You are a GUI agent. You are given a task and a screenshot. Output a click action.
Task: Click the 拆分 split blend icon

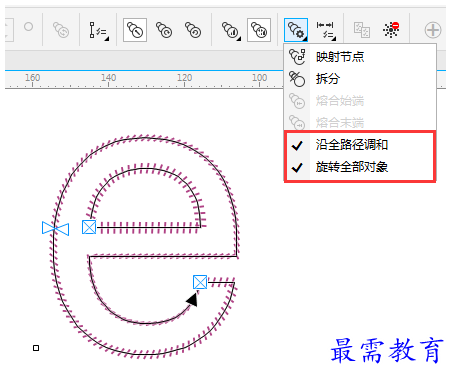point(297,79)
